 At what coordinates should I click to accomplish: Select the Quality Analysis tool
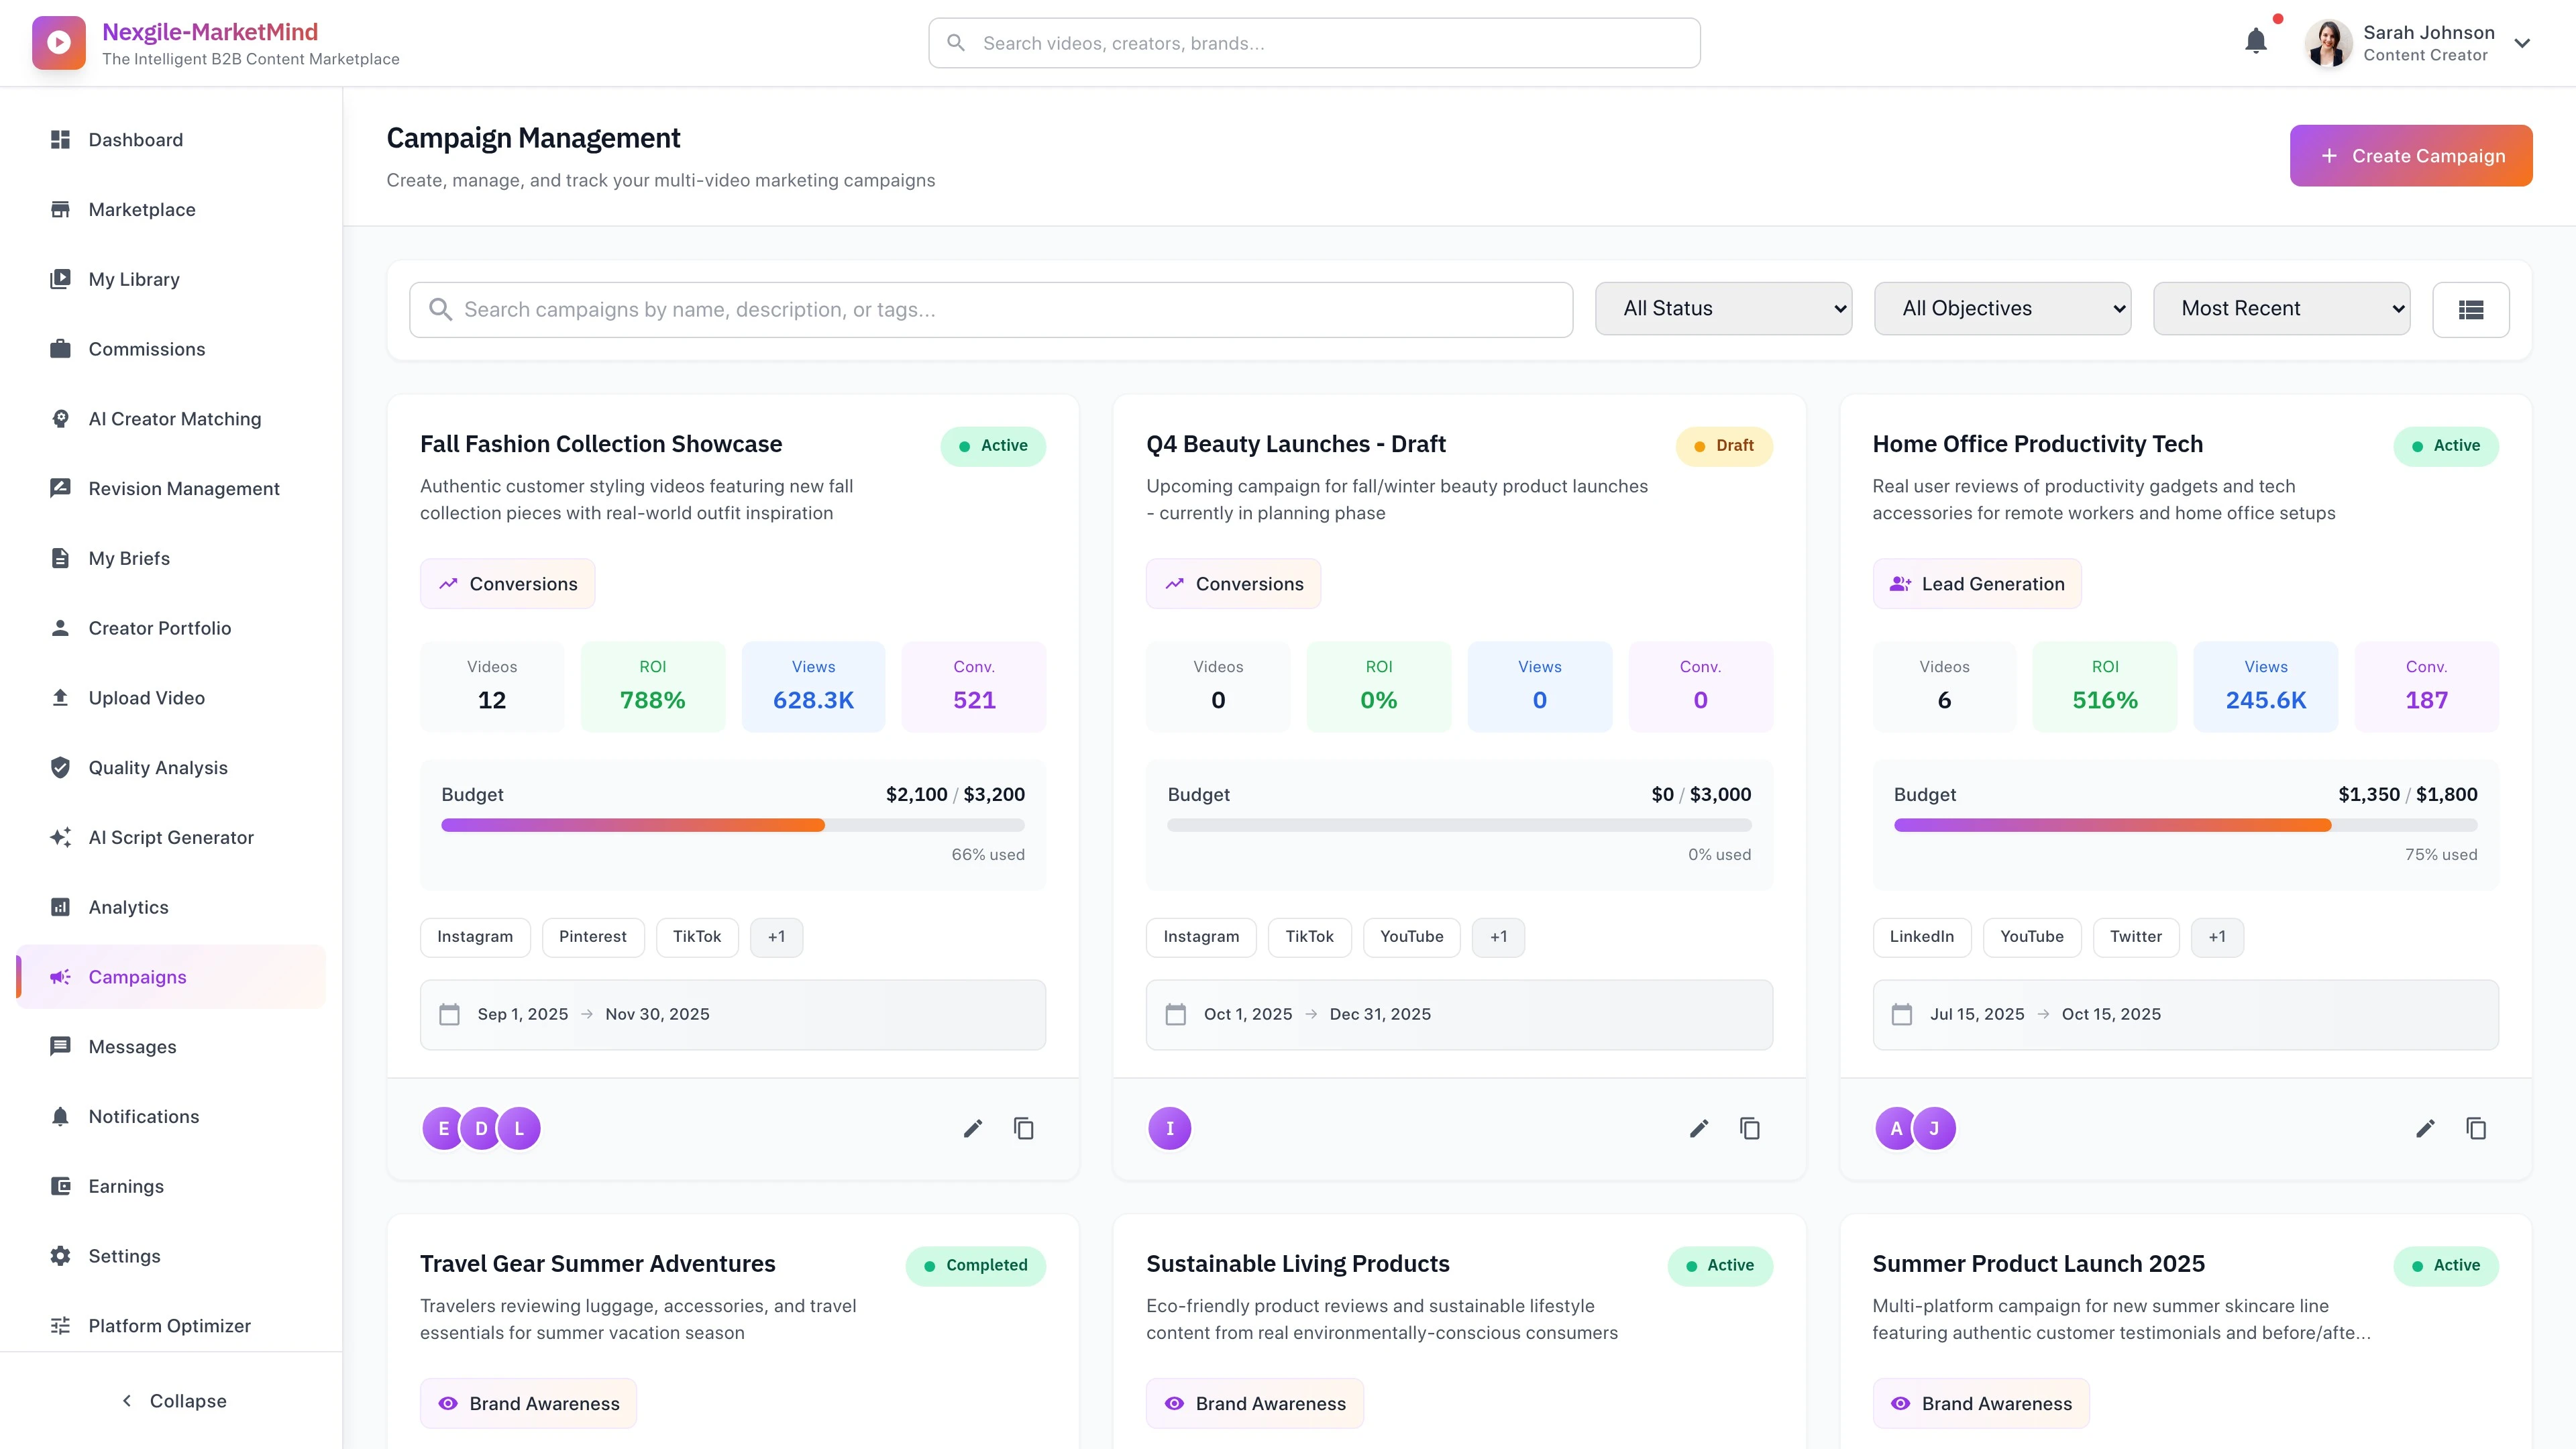tap(158, 767)
